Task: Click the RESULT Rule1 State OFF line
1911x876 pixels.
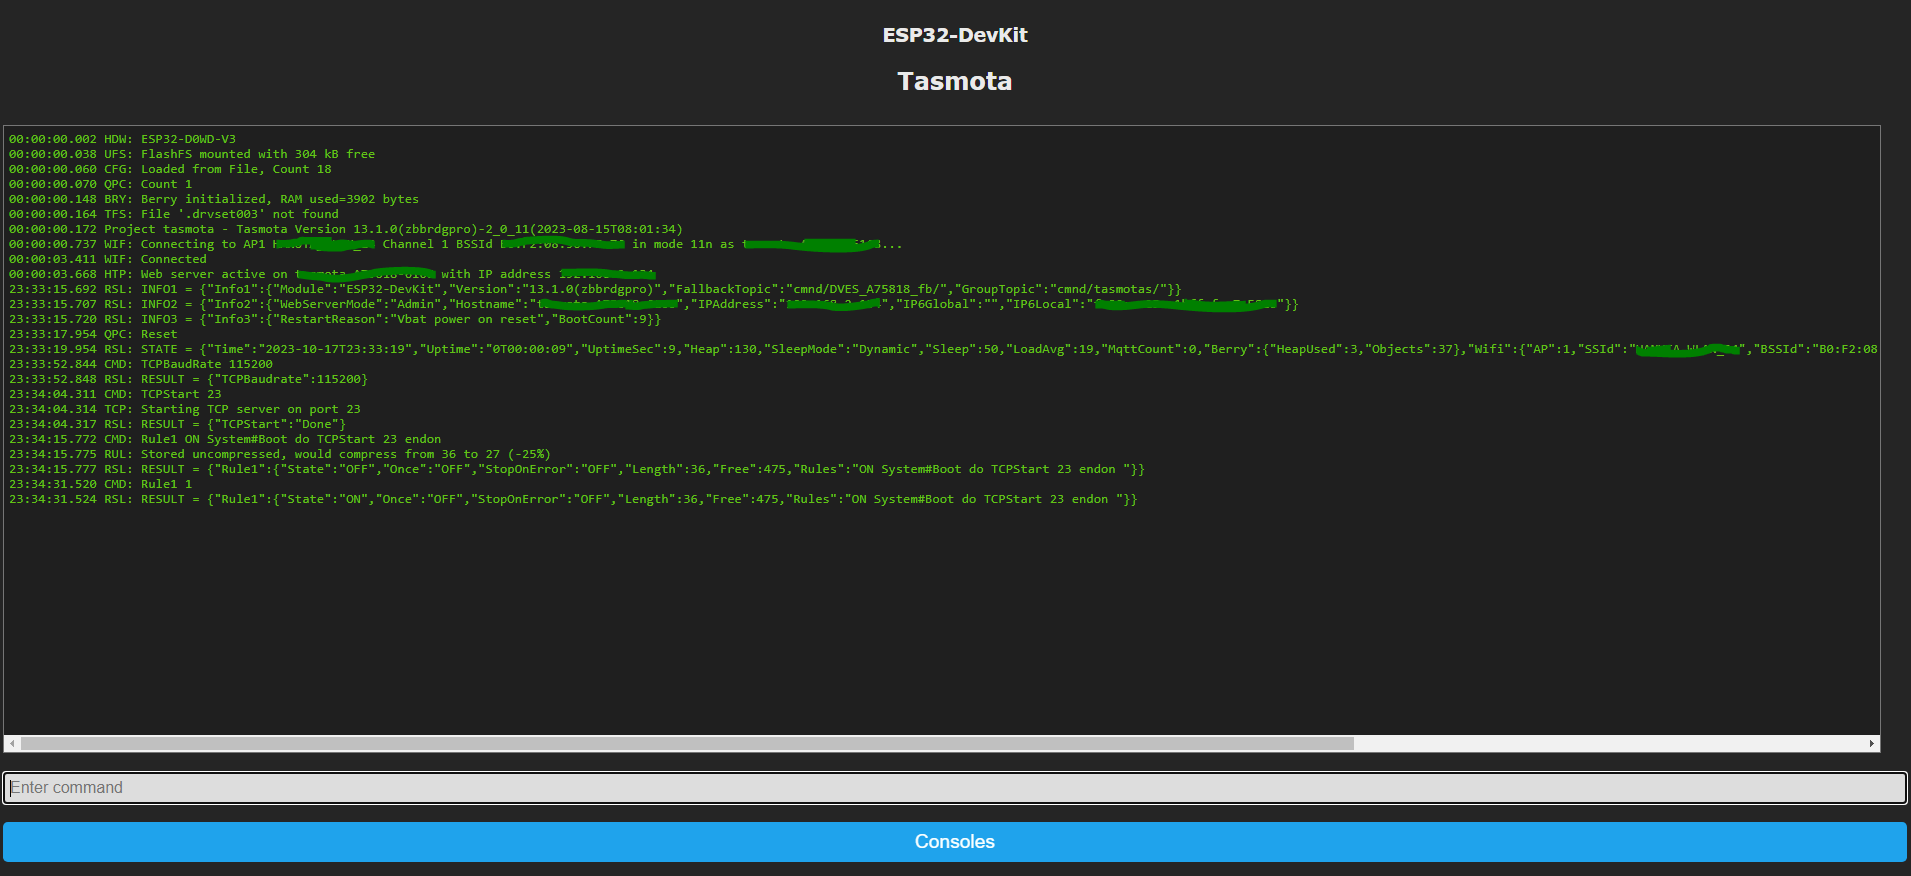Action: click(577, 469)
